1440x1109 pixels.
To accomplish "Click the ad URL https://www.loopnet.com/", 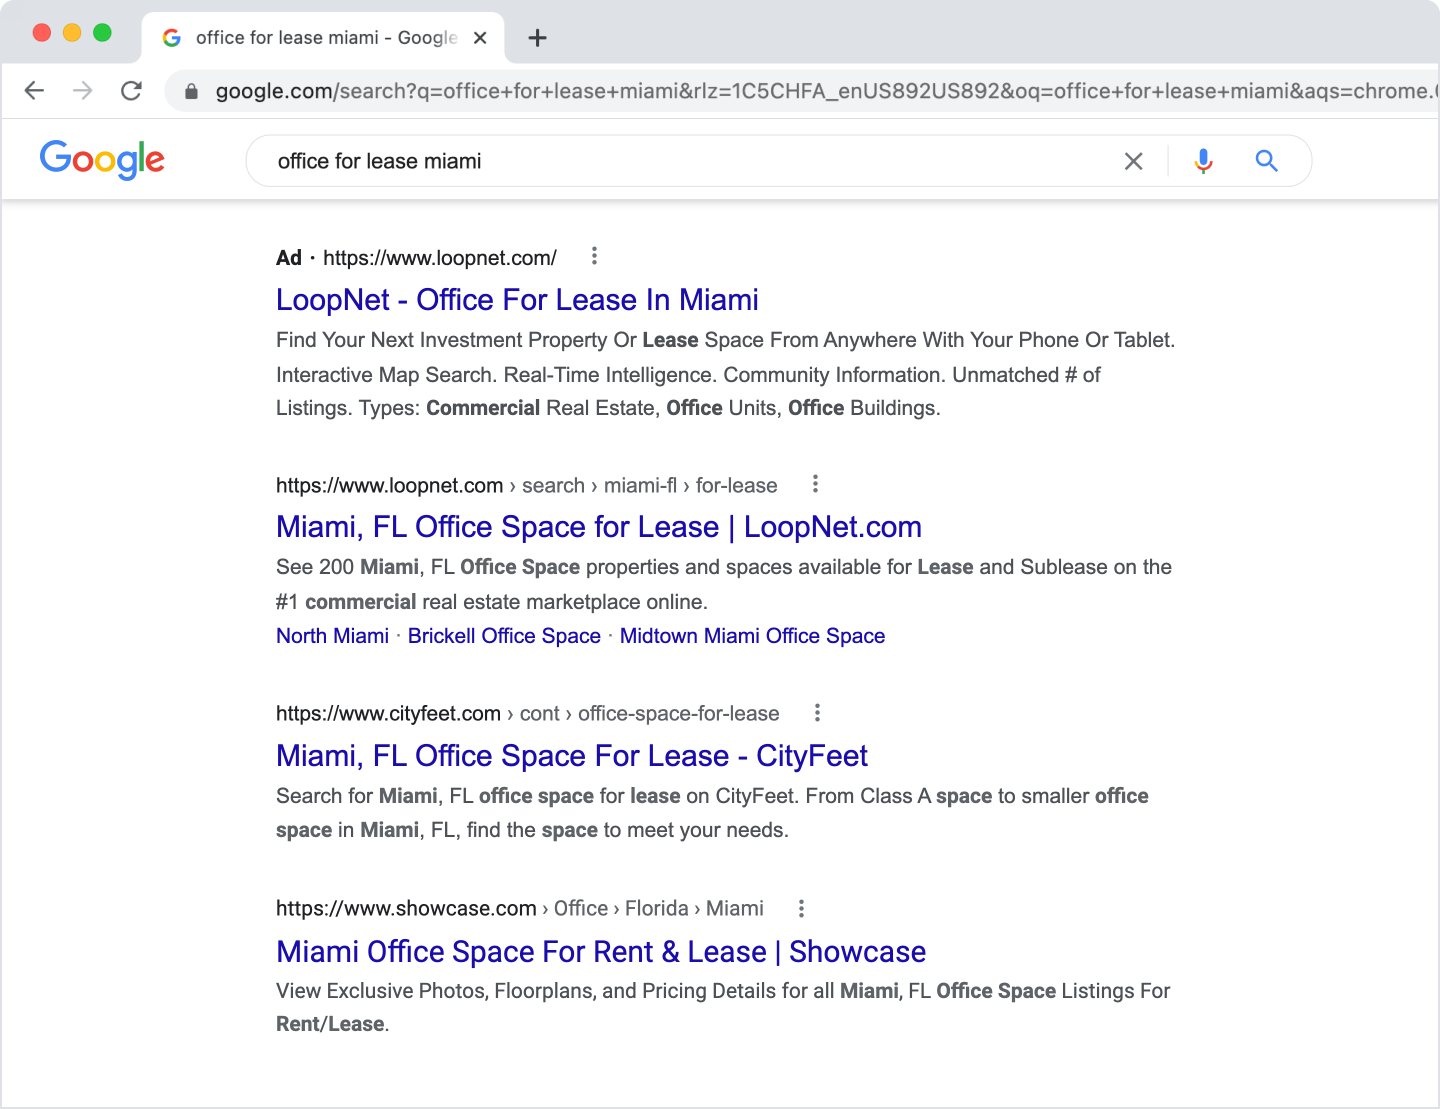I will coord(440,258).
